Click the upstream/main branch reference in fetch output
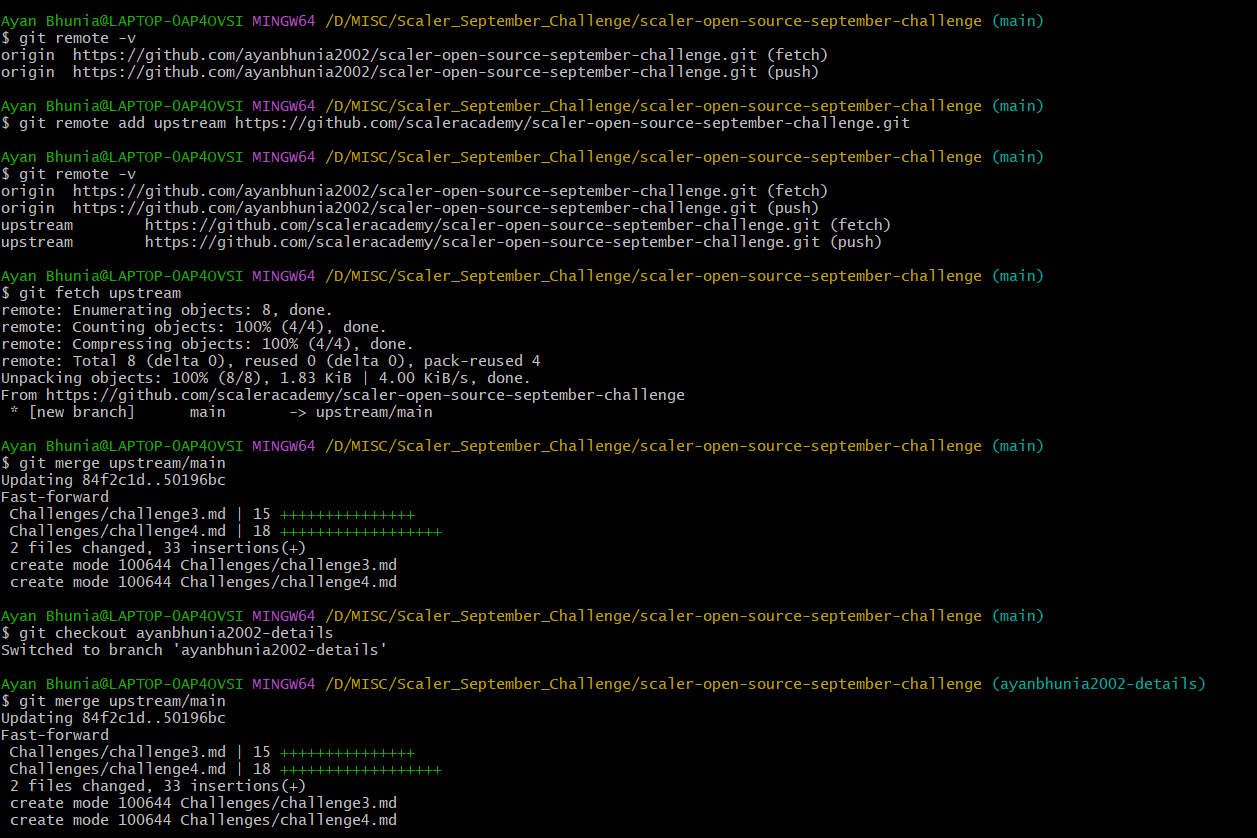Viewport: 1257px width, 838px height. tap(380, 411)
